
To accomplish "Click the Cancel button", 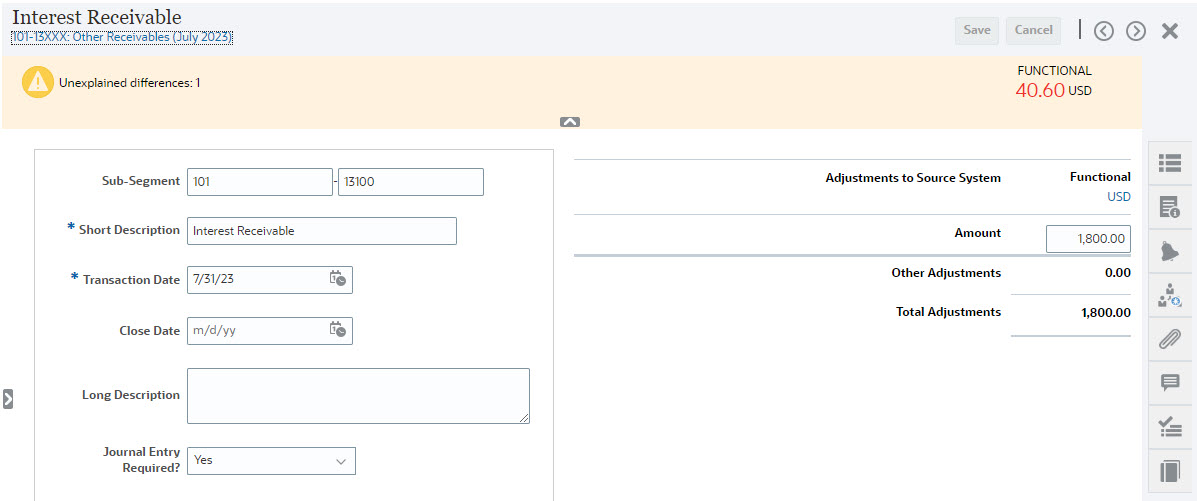I will pyautogui.click(x=1033, y=30).
